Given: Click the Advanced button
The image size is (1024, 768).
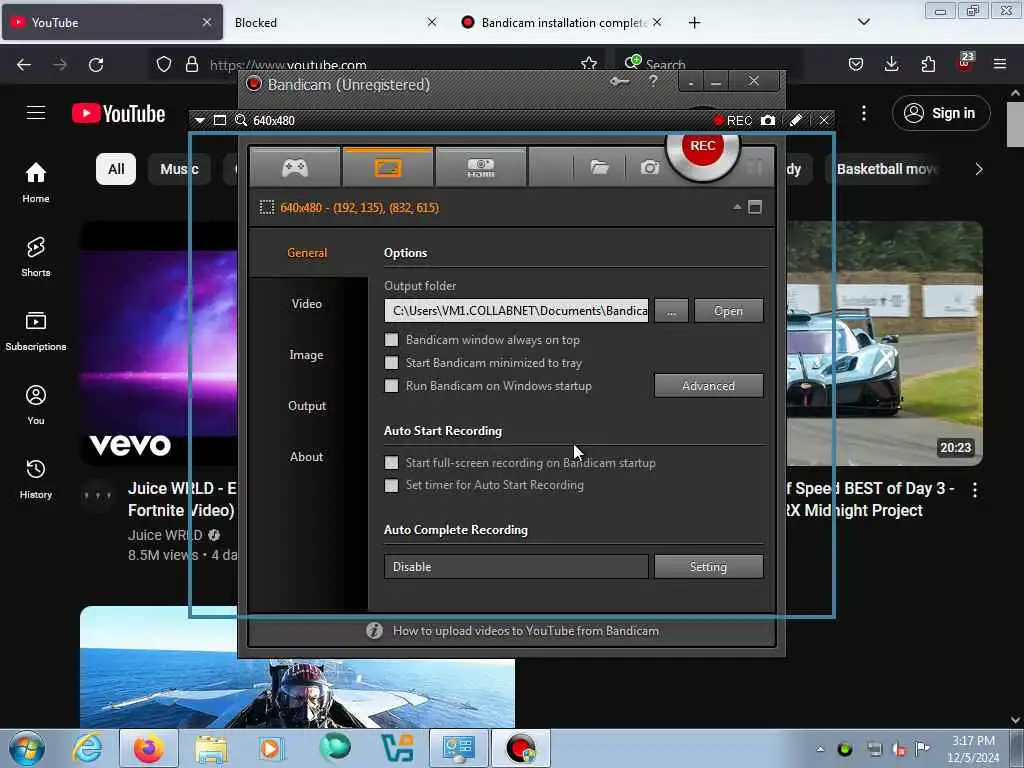Looking at the screenshot, I should [709, 386].
